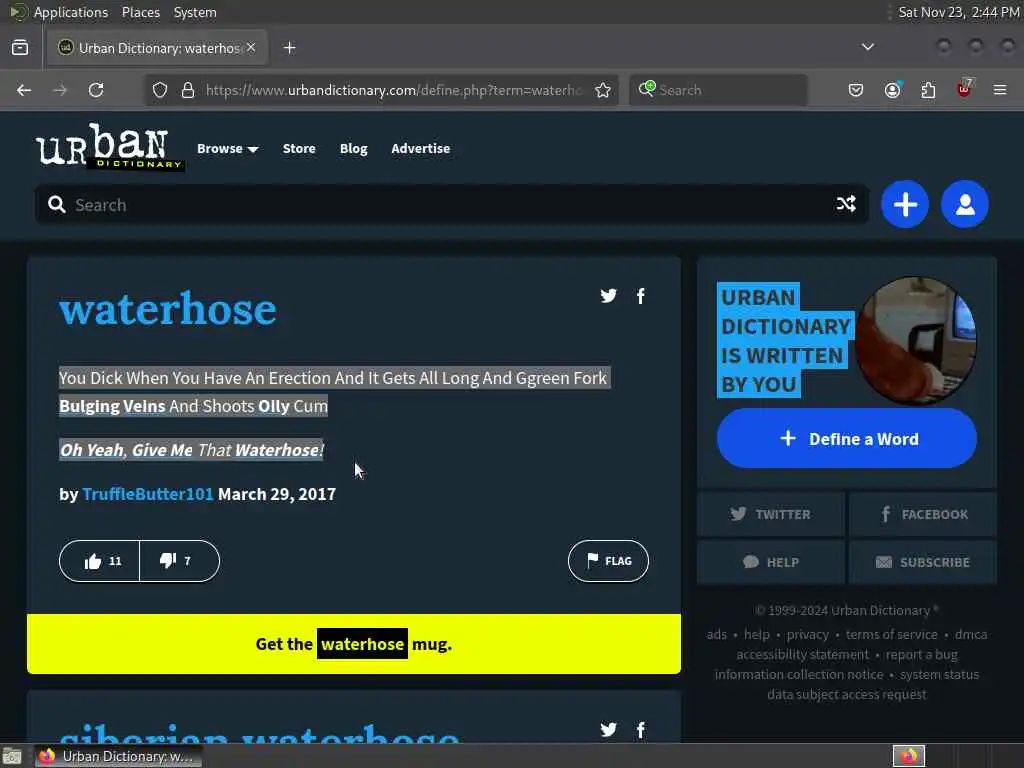Open the waterhose headword link
The height and width of the screenshot is (768, 1024).
168,309
